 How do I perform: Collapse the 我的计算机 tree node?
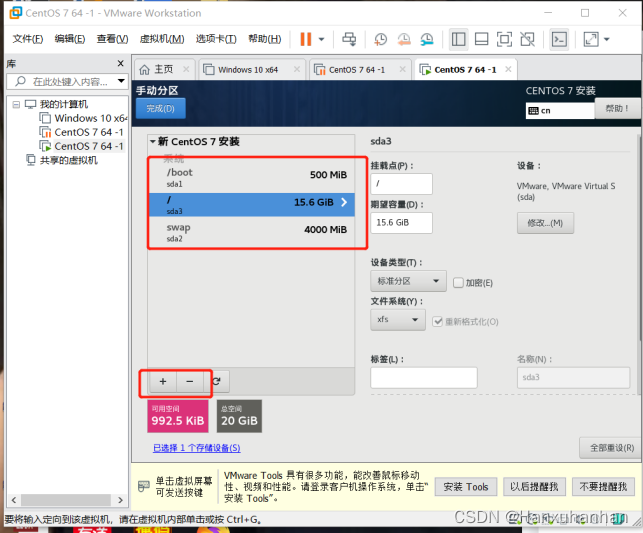(x=16, y=105)
